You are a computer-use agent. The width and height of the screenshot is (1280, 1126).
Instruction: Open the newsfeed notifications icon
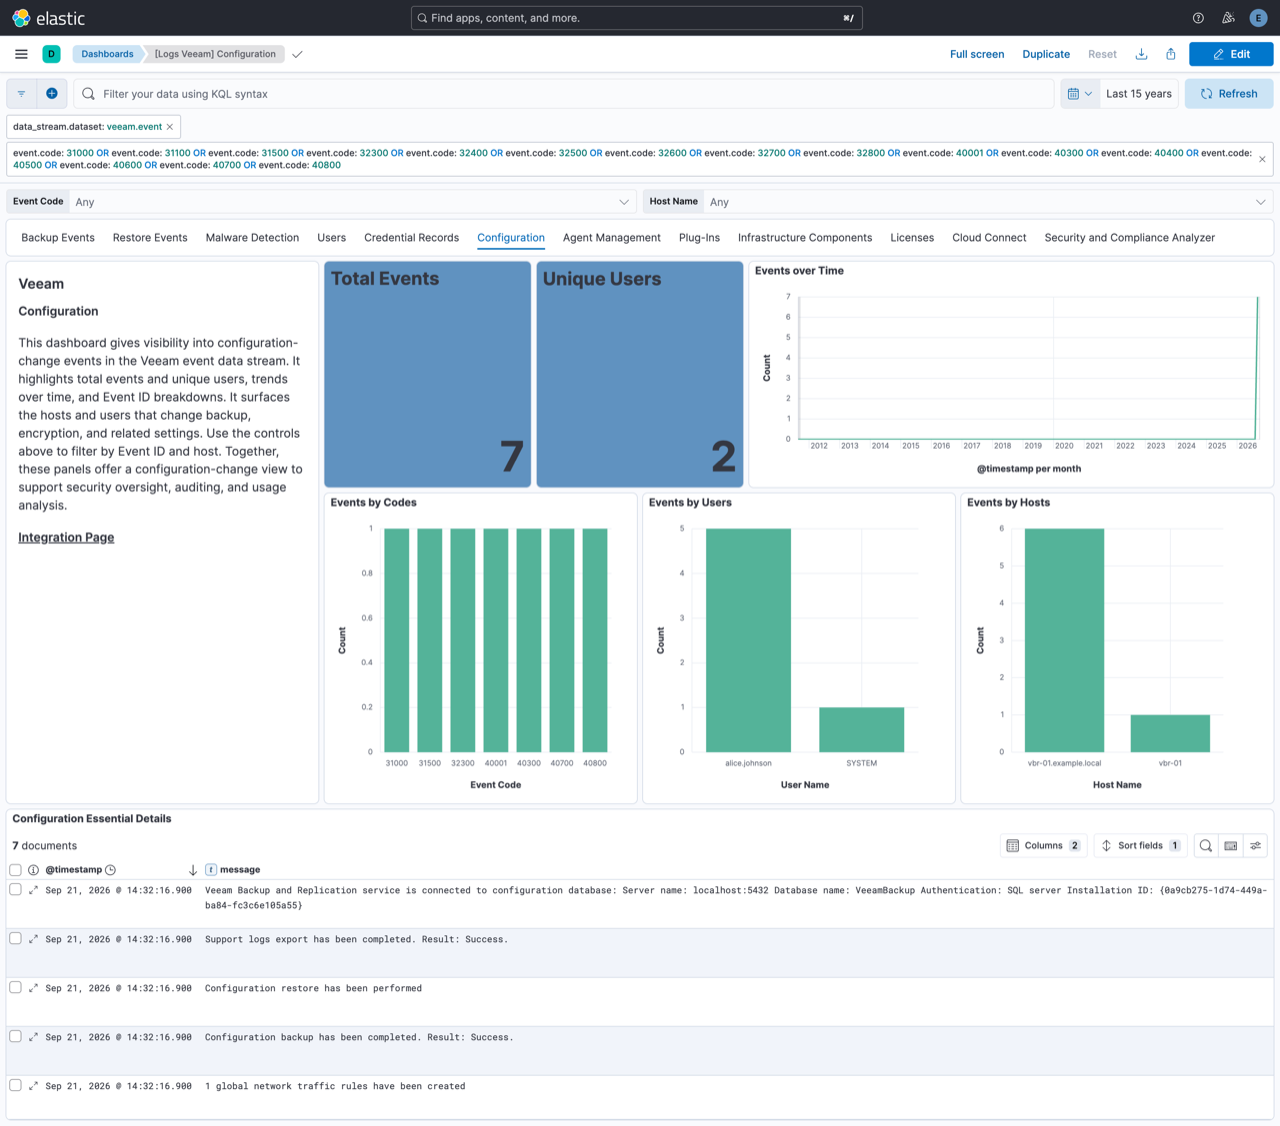point(1228,18)
